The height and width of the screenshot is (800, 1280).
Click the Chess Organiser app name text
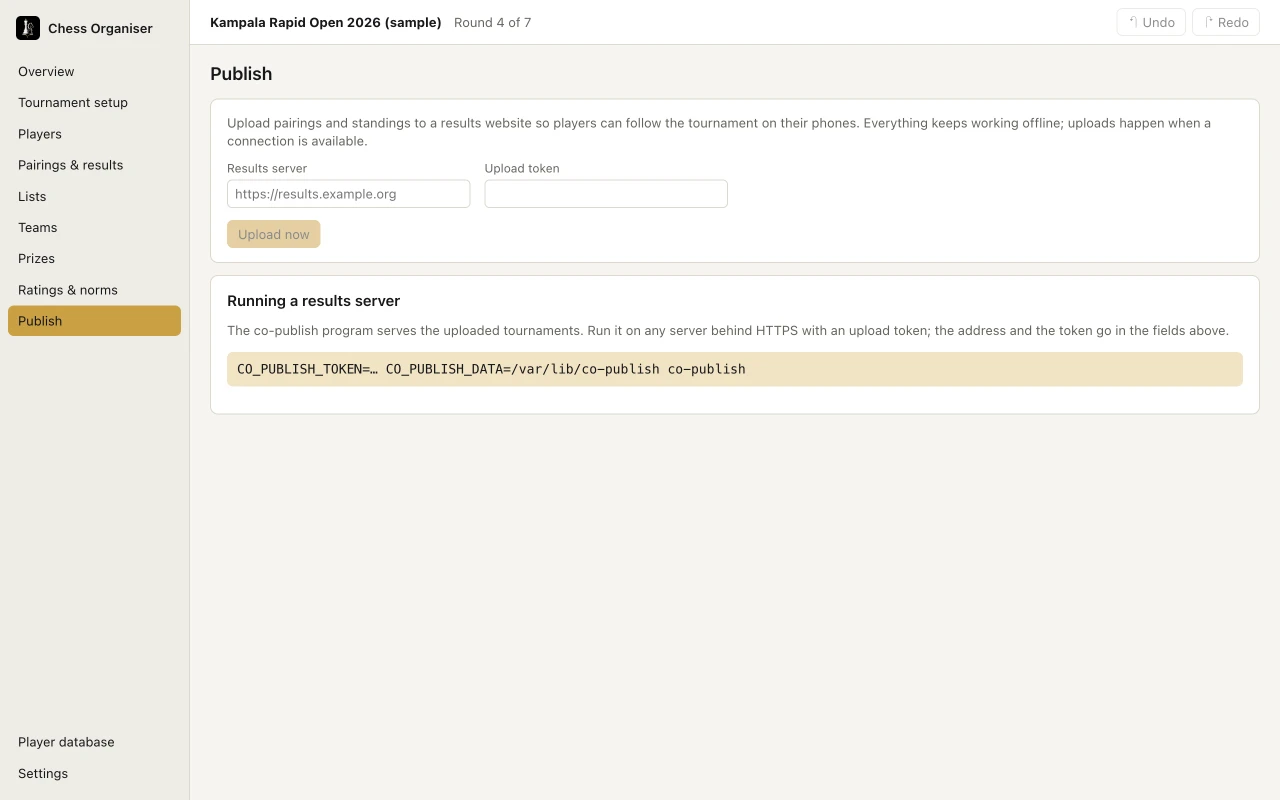(x=100, y=28)
